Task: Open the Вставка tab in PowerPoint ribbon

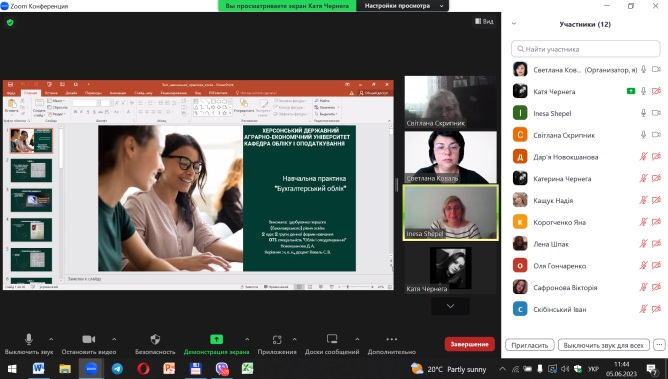Action: (51, 92)
